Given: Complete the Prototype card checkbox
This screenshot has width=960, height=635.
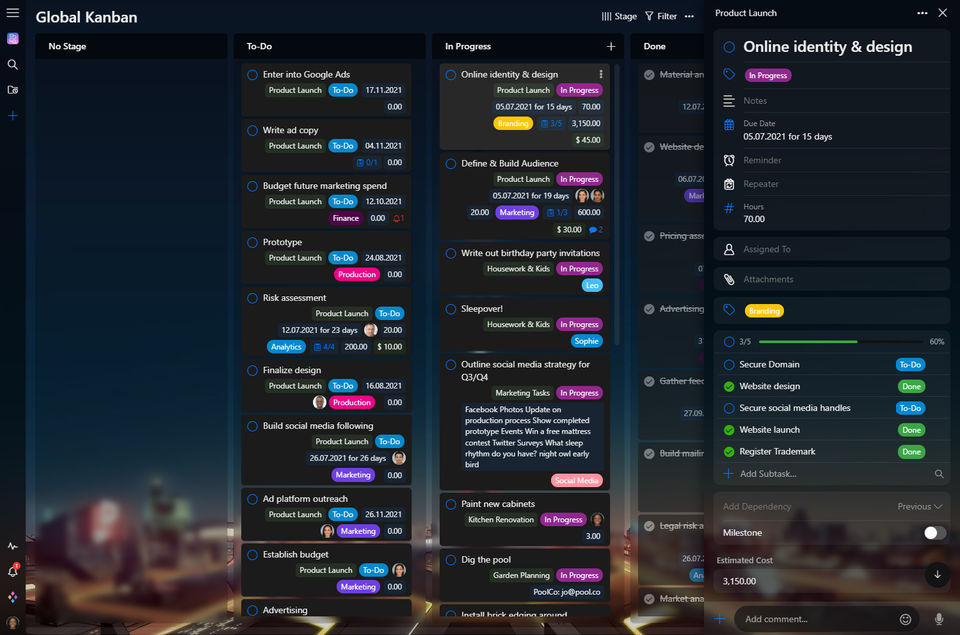Looking at the screenshot, I should [x=252, y=242].
